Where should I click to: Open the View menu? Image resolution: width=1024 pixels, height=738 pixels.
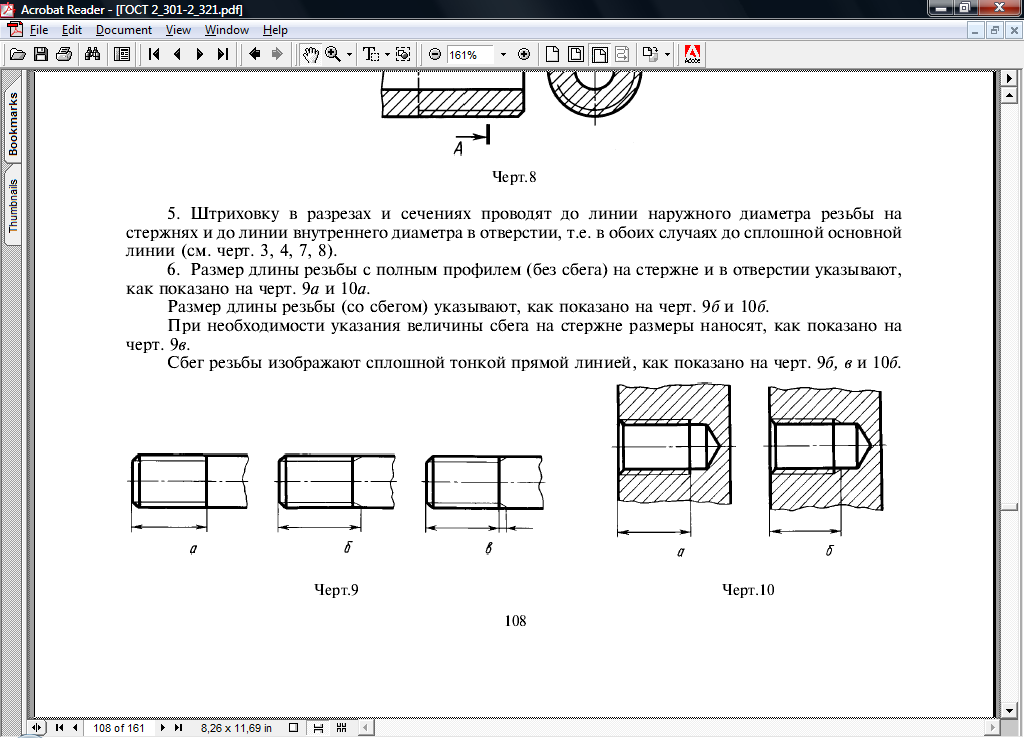[178, 30]
